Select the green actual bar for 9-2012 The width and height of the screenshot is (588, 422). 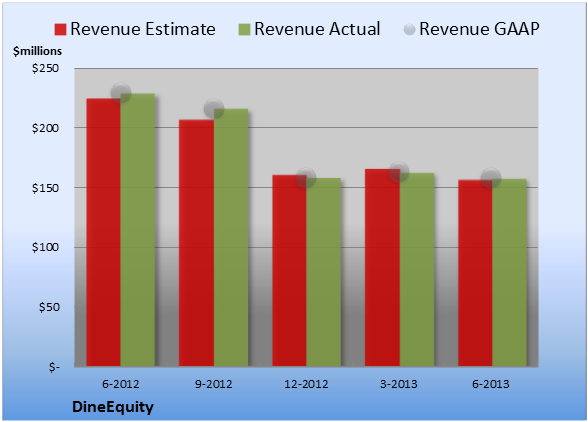click(x=231, y=237)
